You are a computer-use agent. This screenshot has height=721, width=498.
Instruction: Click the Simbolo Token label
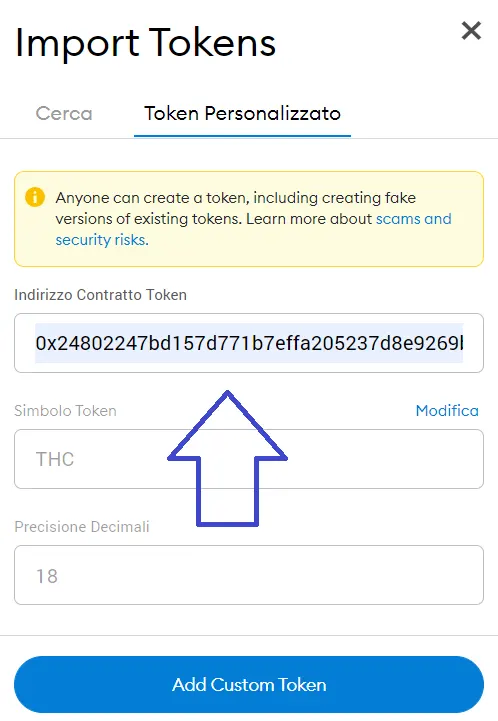[65, 411]
